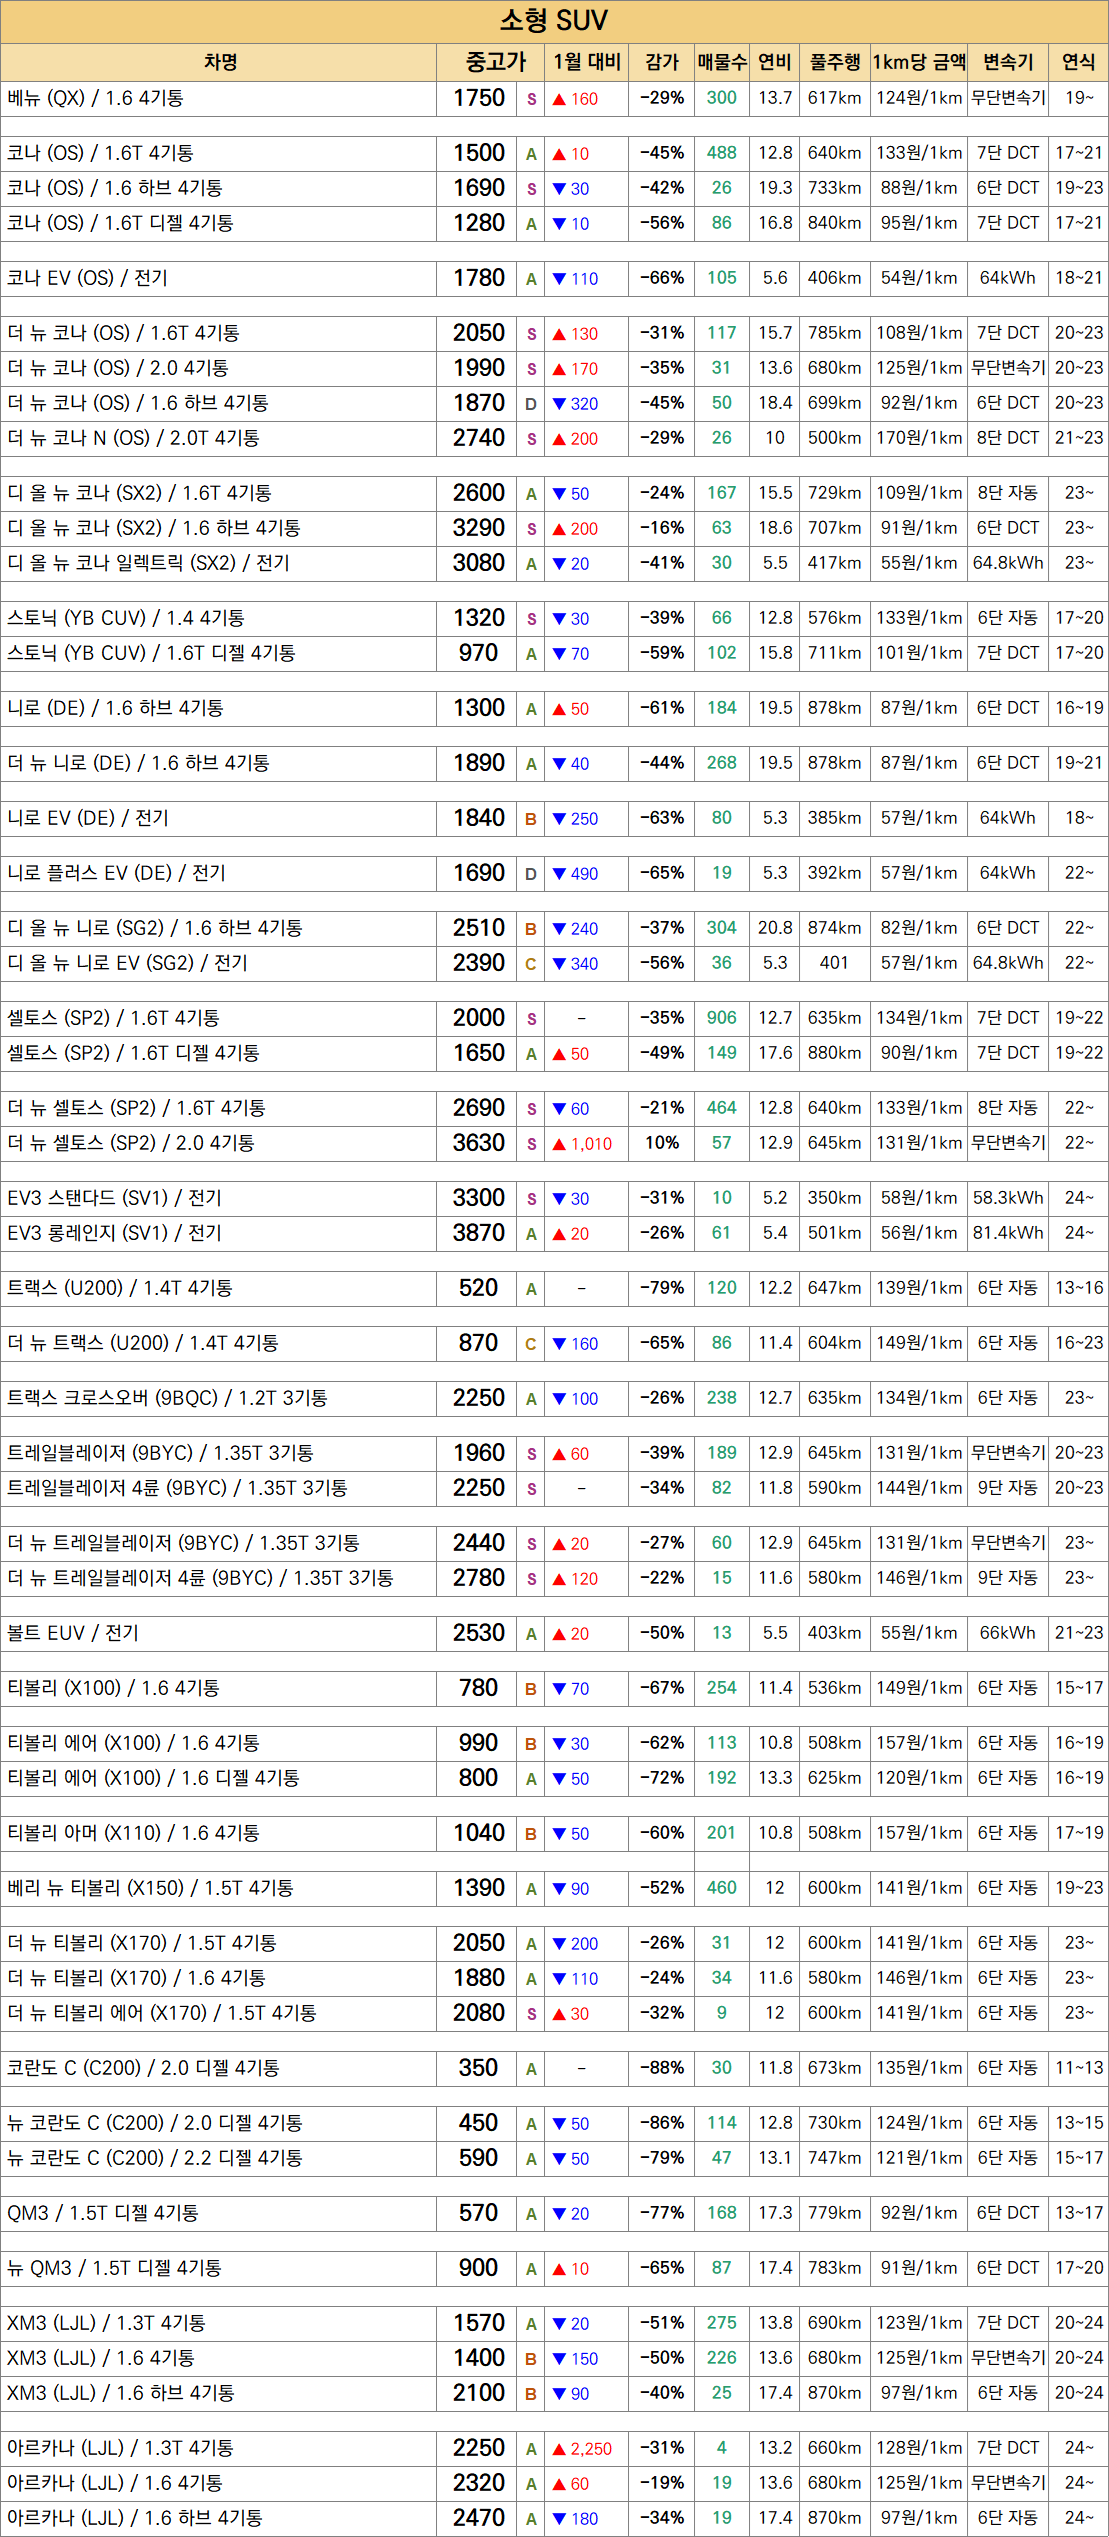
Task: Click the red up arrow beside 1,010
Action: coord(559,1144)
